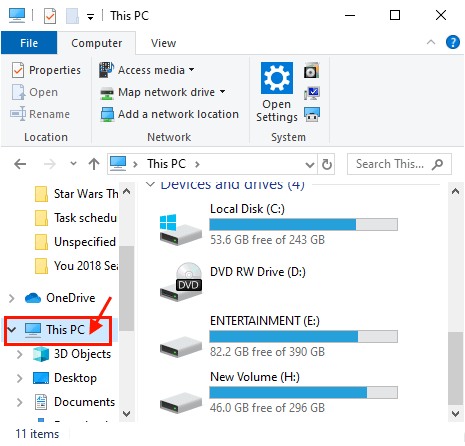Click the ENTERTAINMENT (E:) usage bar
465x446 pixels.
point(303,336)
